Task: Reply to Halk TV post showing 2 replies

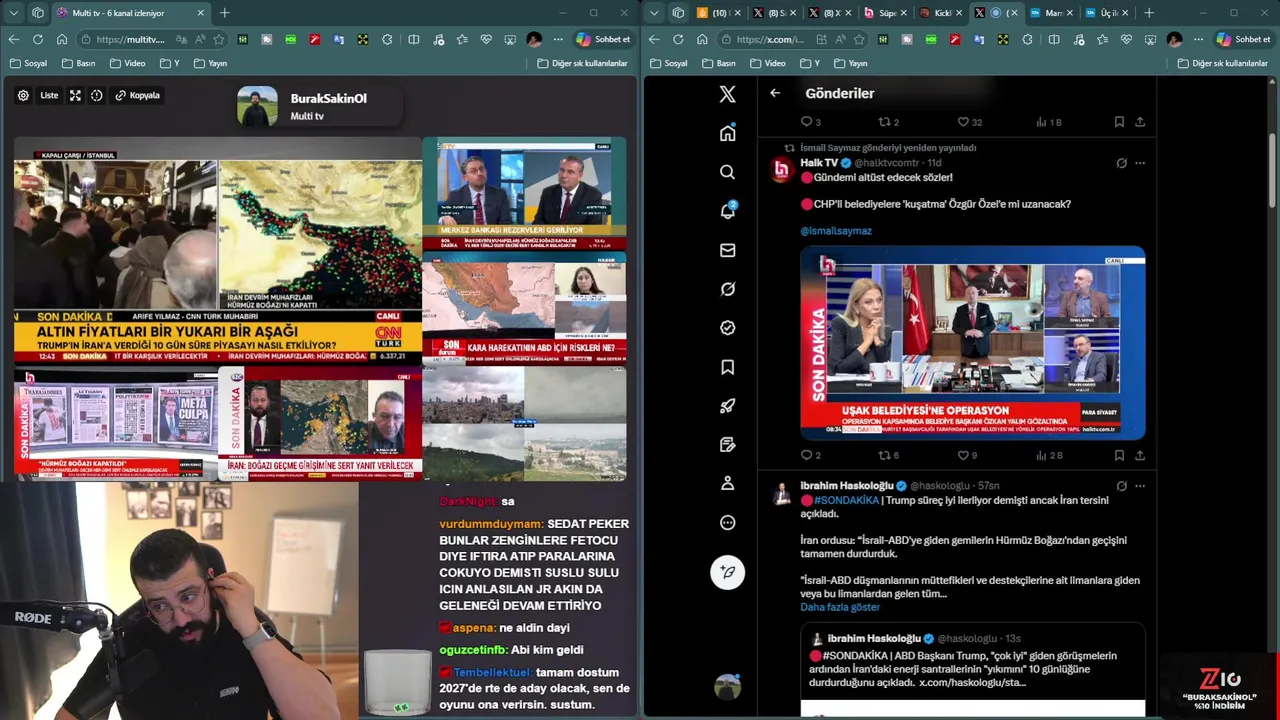Action: [x=810, y=455]
